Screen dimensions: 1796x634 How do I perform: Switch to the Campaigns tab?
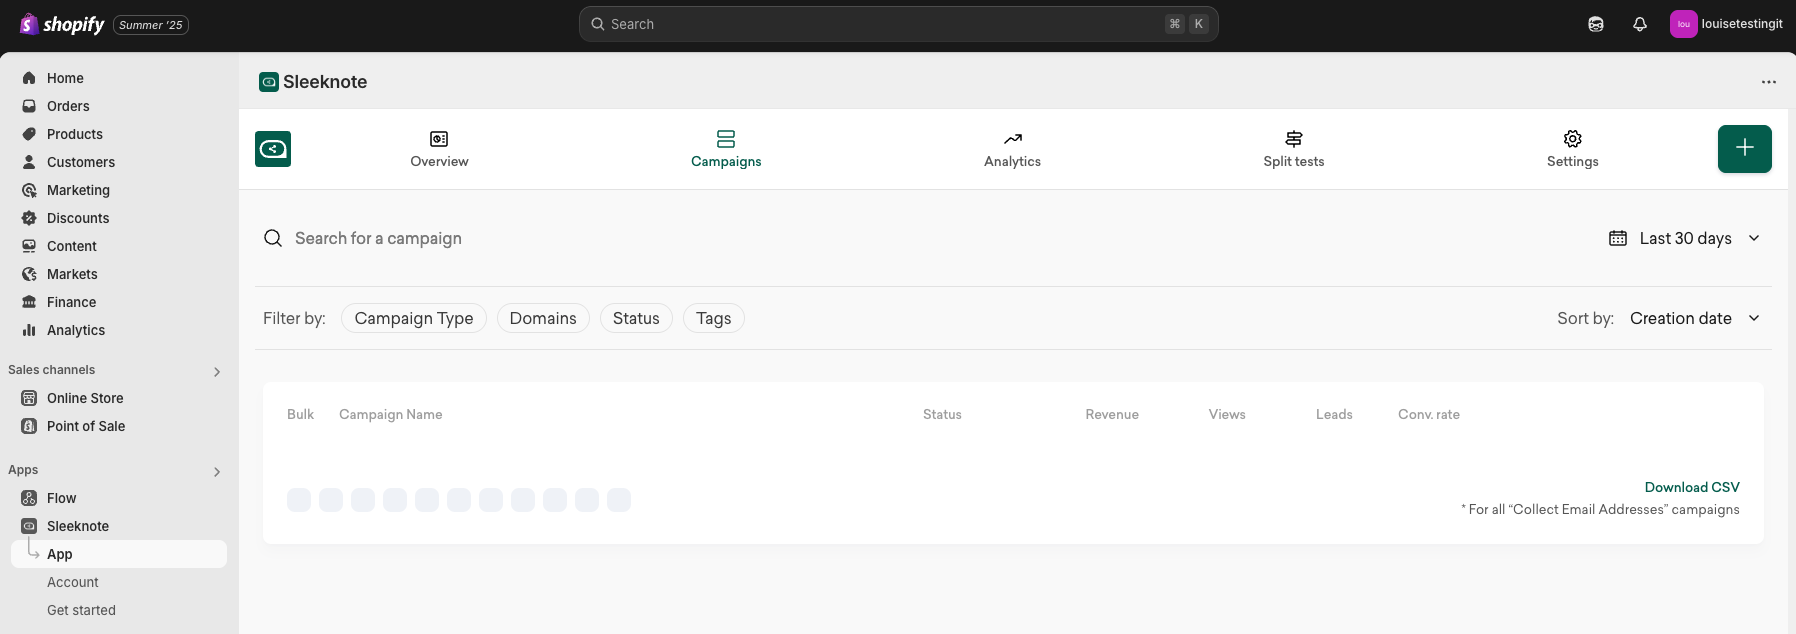click(x=726, y=149)
